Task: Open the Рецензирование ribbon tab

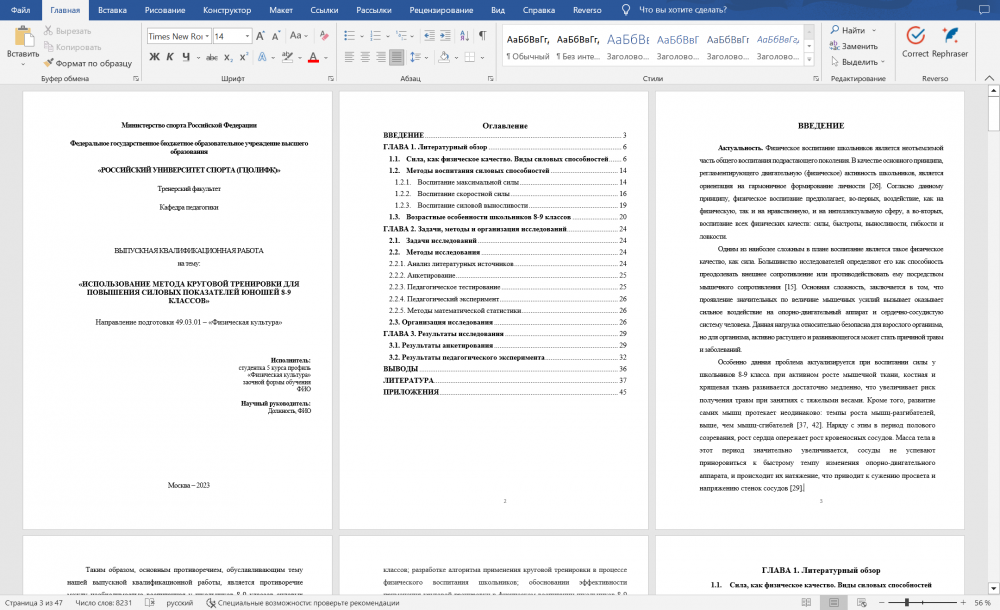Action: tap(441, 10)
